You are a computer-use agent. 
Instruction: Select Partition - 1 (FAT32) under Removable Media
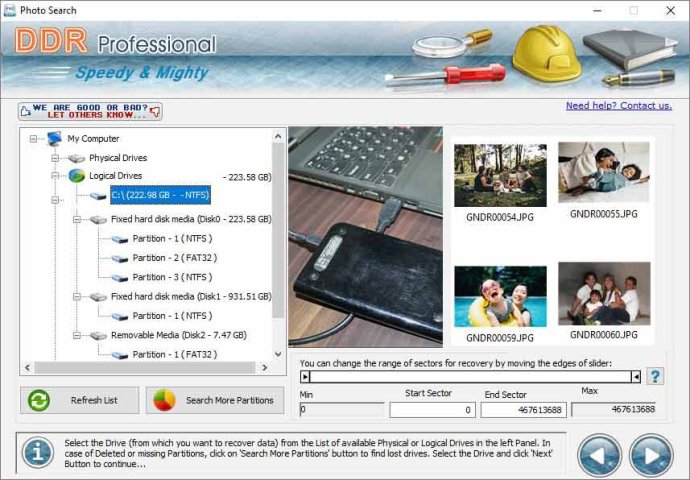coord(175,355)
